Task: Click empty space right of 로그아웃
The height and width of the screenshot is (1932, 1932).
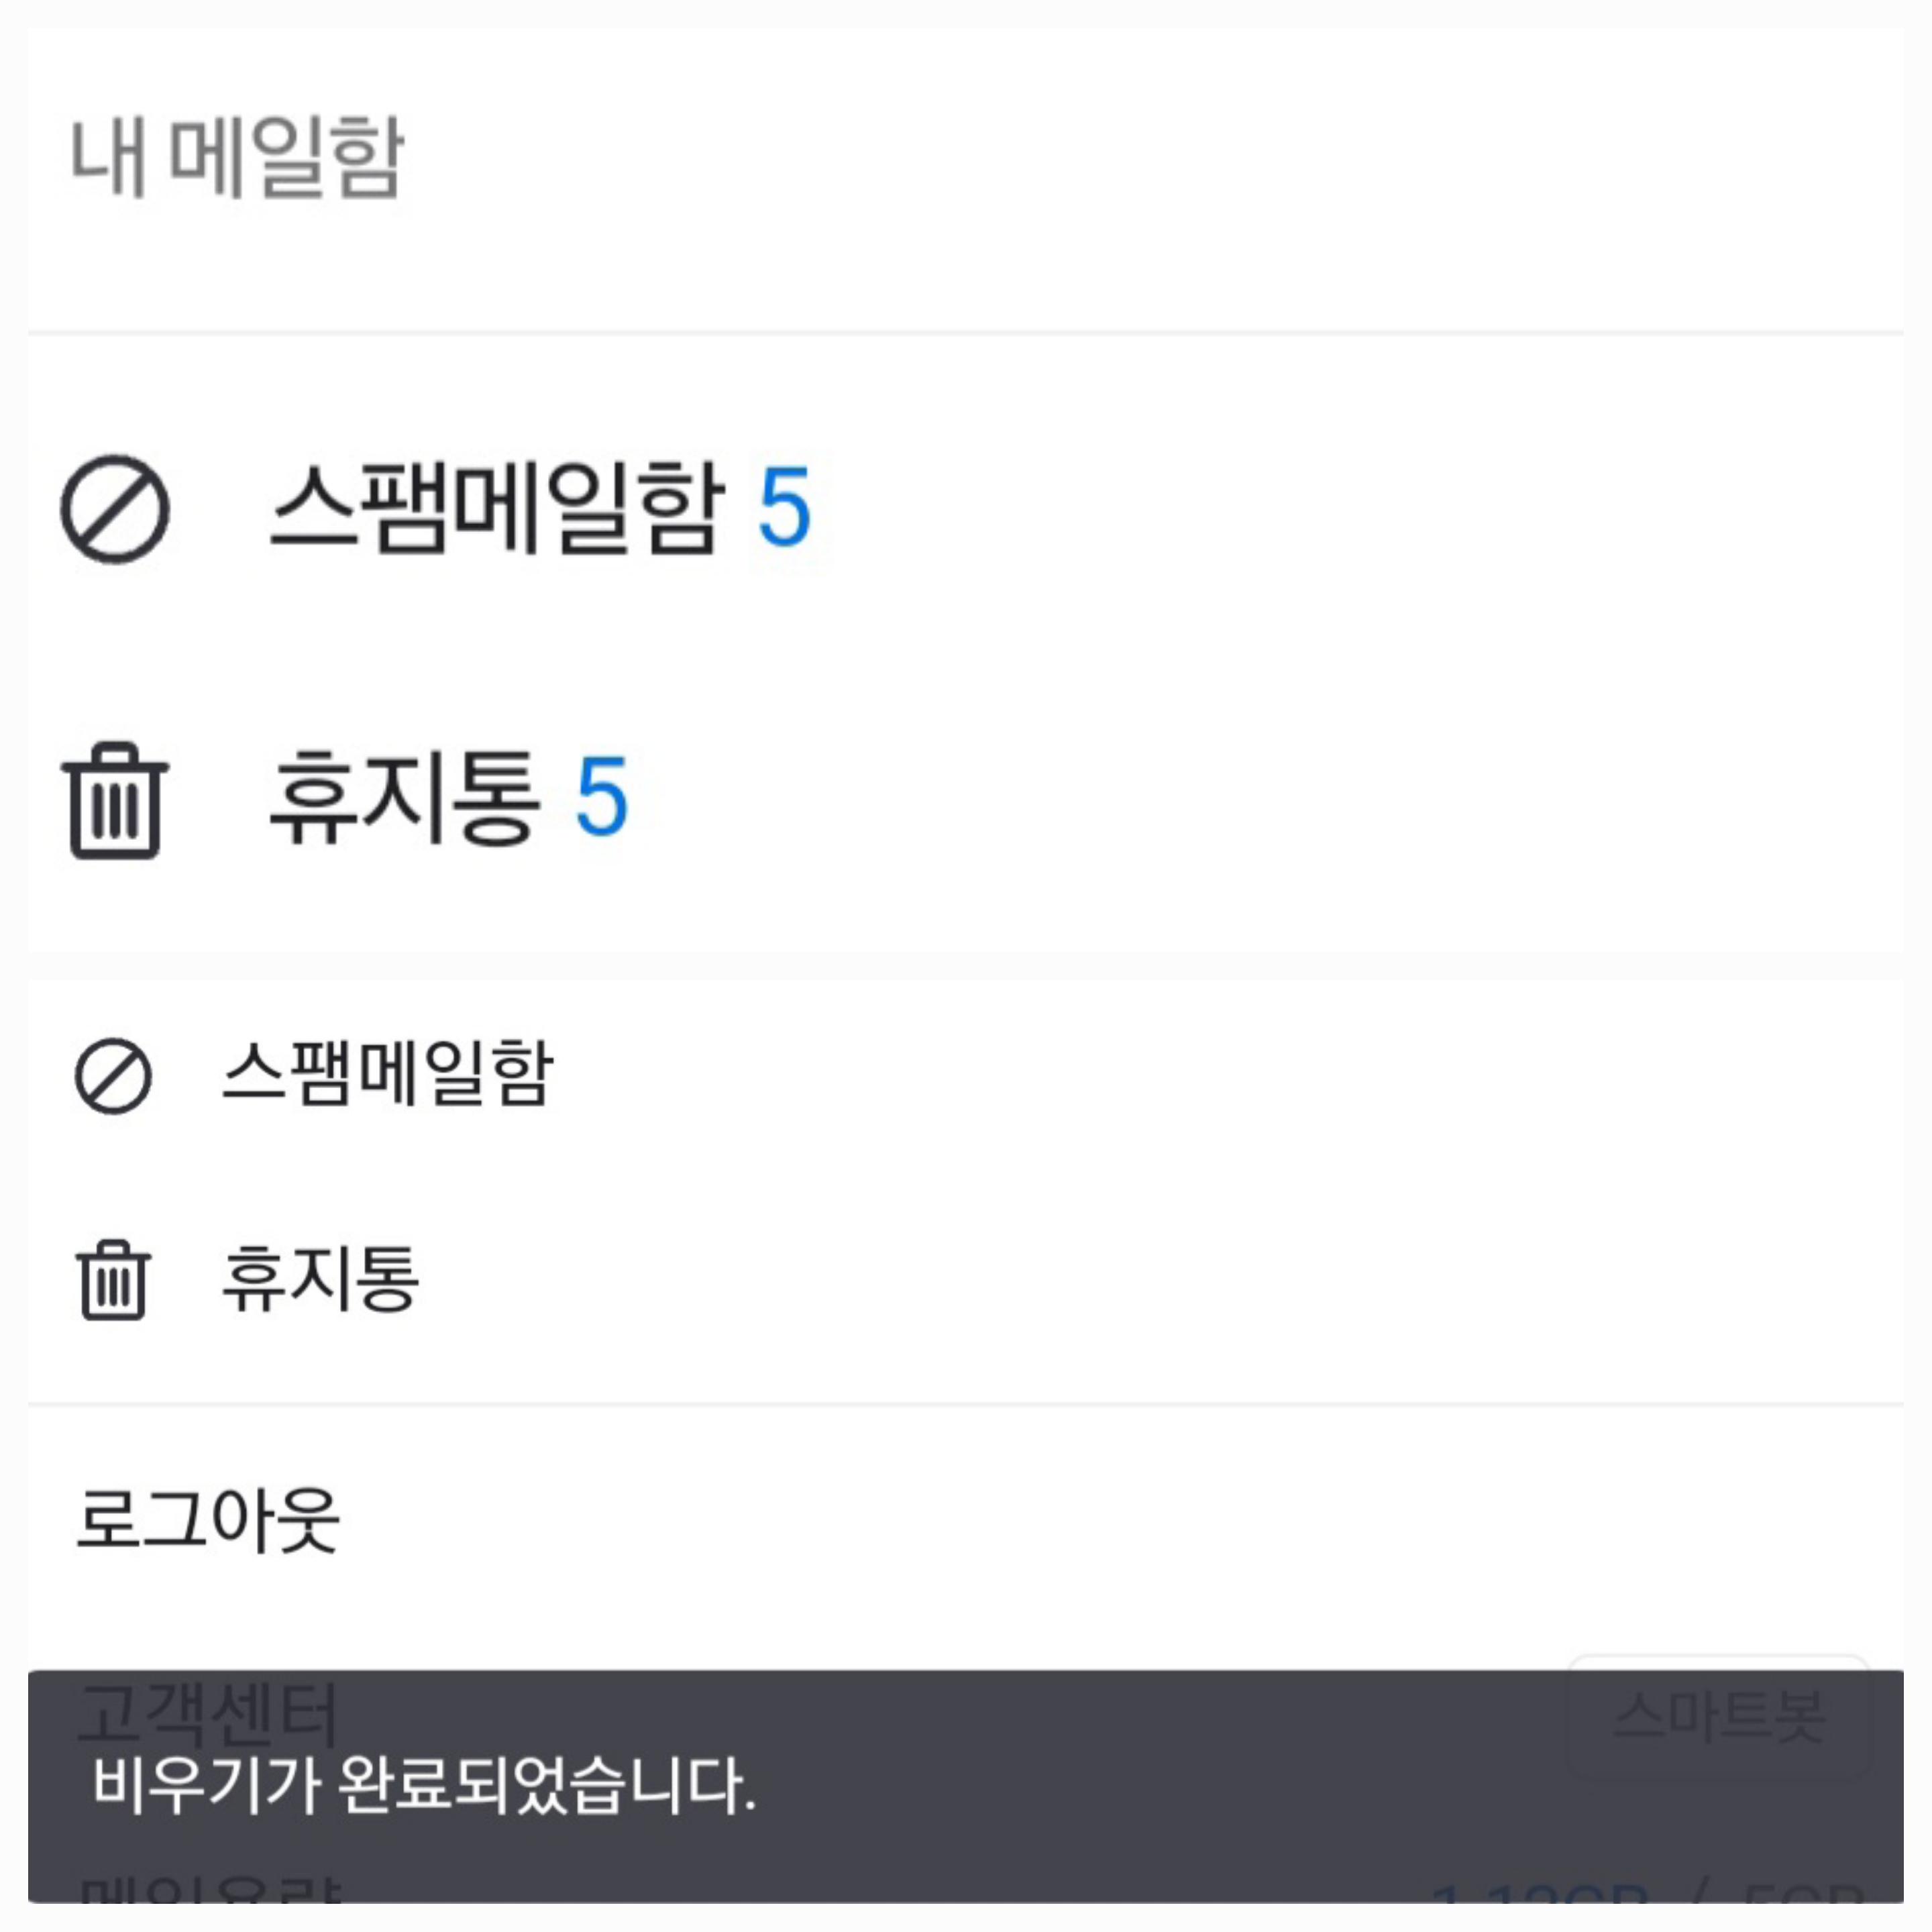Action: (1100, 1520)
